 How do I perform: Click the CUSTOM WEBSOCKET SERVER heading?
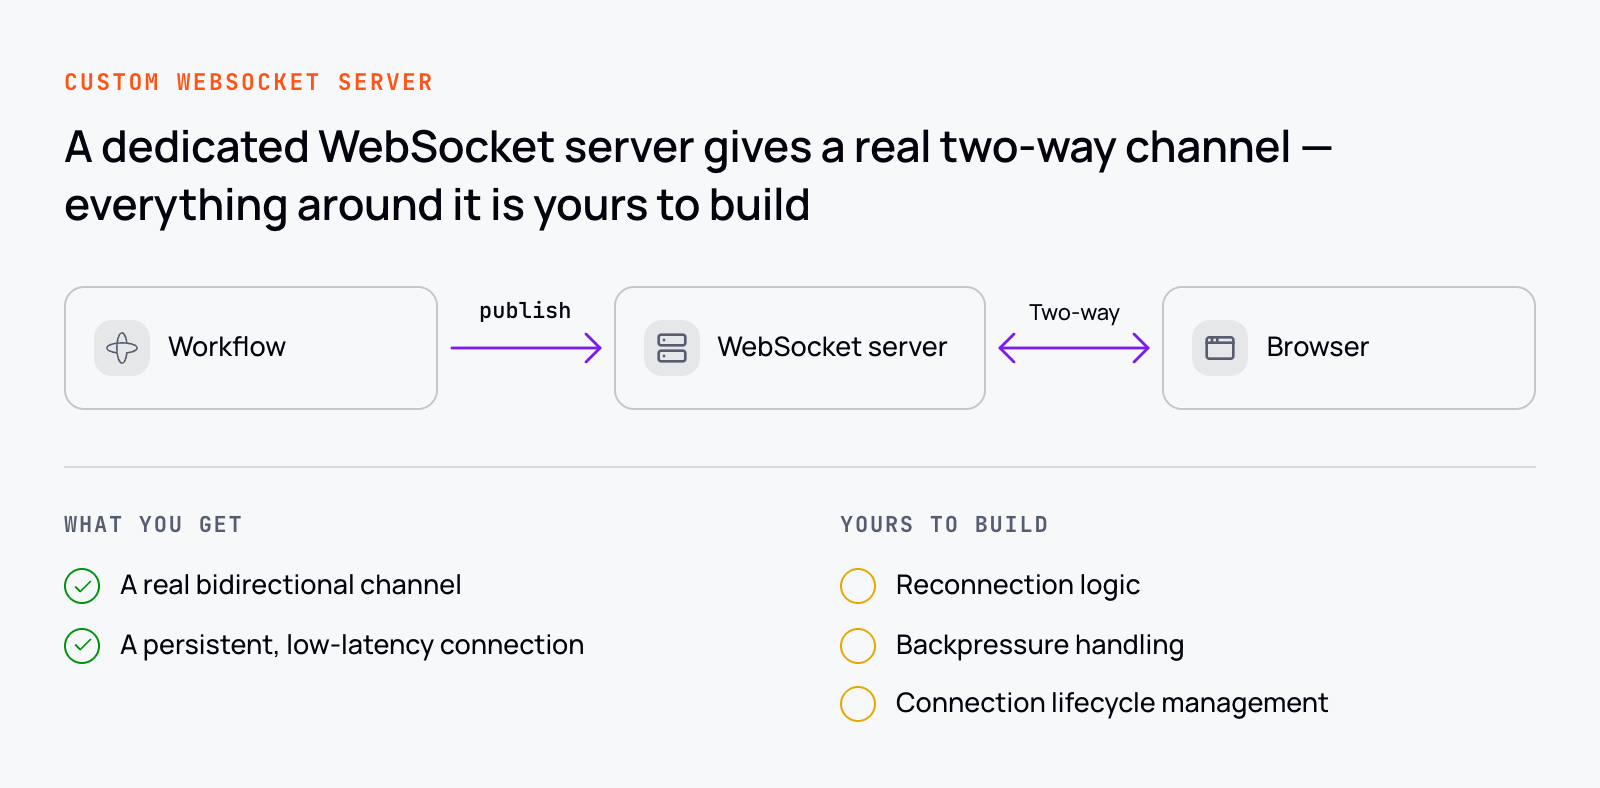(249, 82)
